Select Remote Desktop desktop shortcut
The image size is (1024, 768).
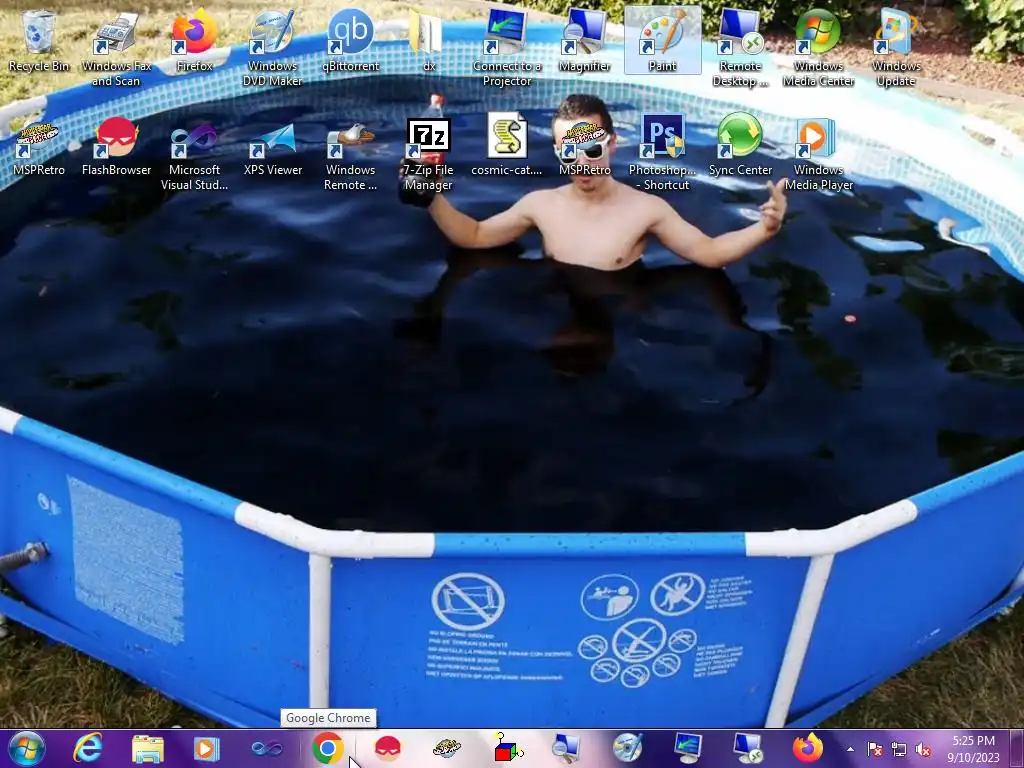tap(740, 48)
